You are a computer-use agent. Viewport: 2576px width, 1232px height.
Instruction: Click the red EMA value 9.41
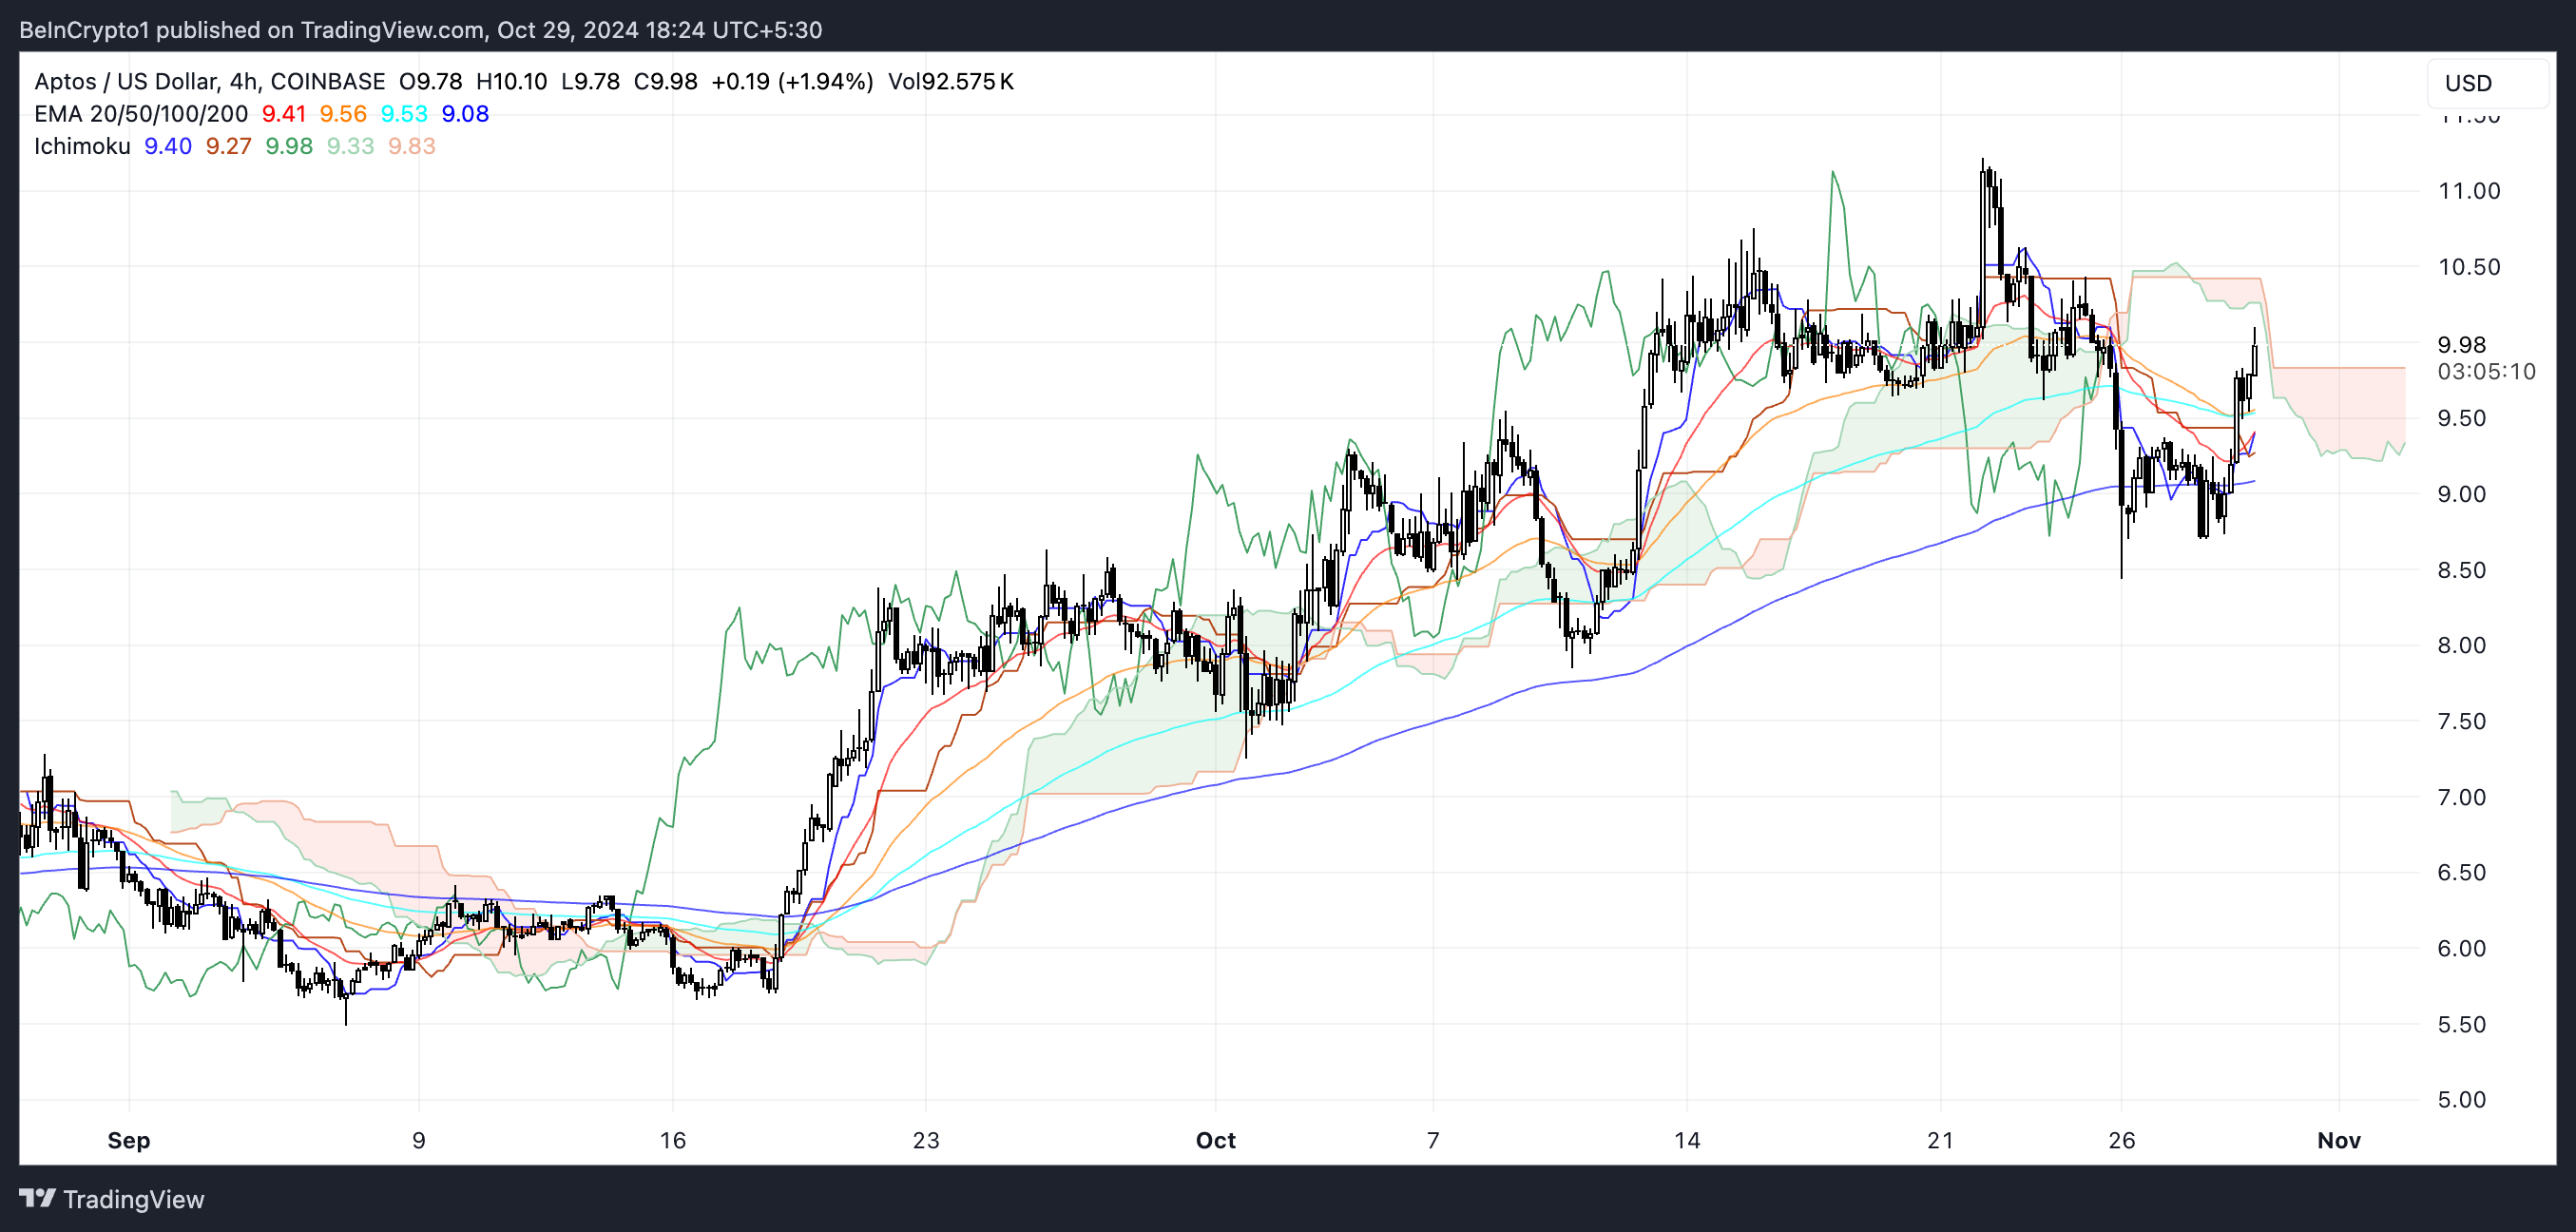click(x=284, y=114)
